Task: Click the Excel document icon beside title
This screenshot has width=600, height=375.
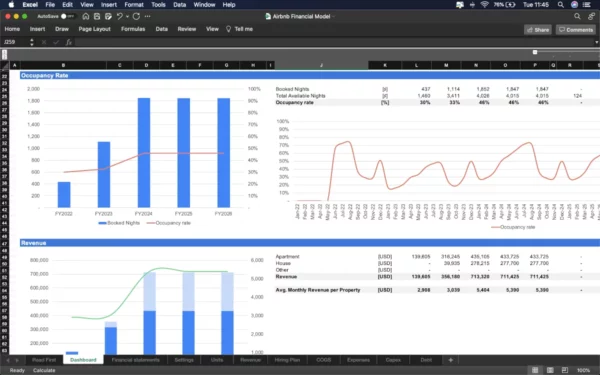Action: point(268,16)
